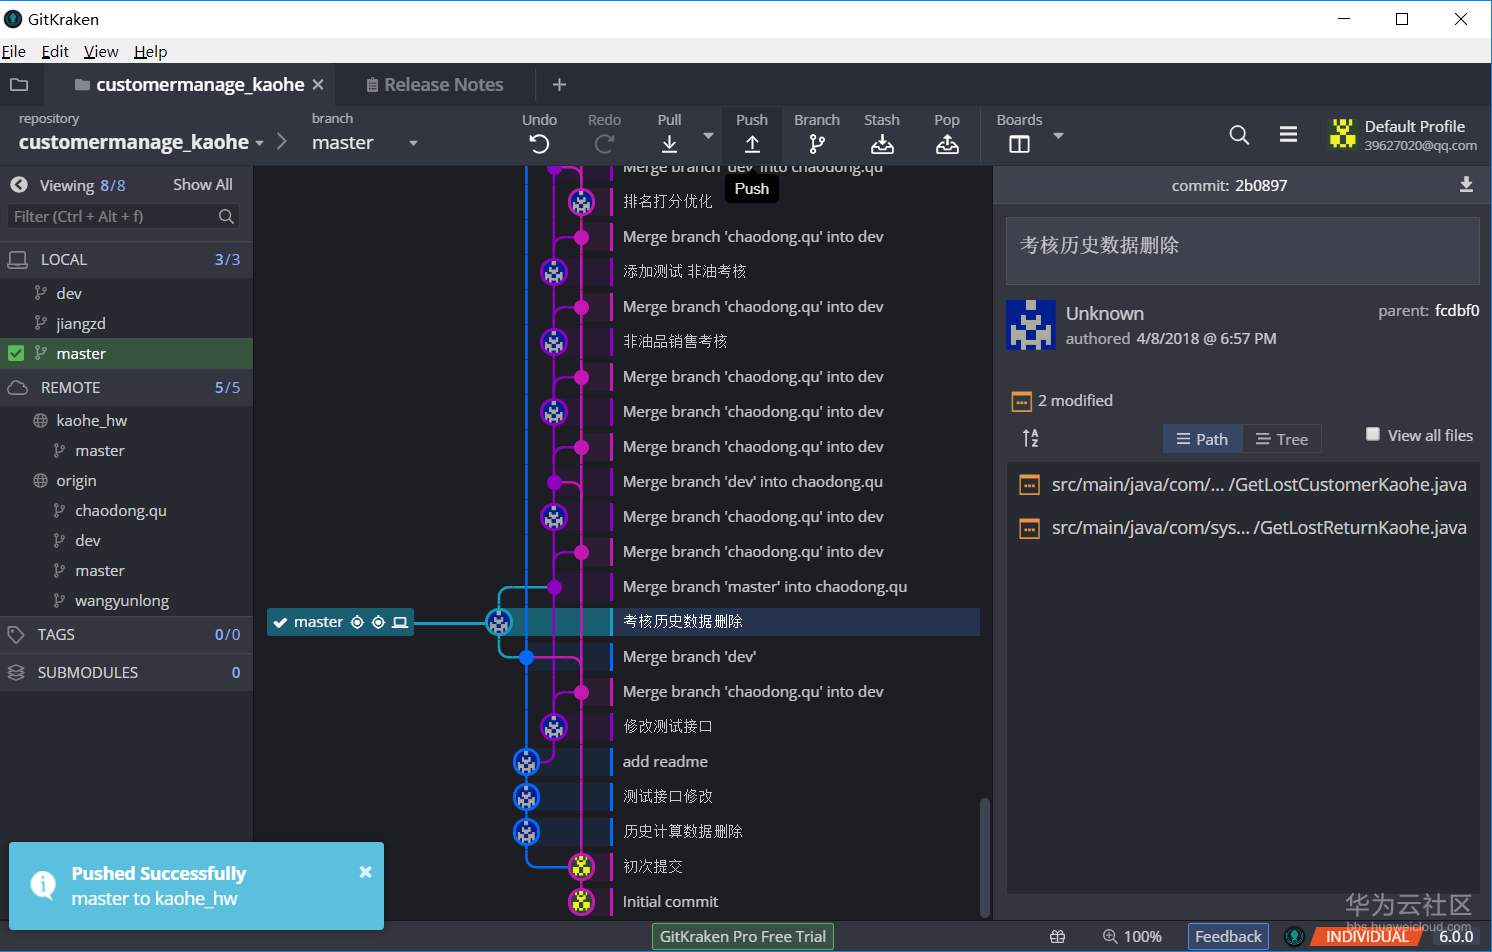Pull changes with the Pull button

[669, 144]
